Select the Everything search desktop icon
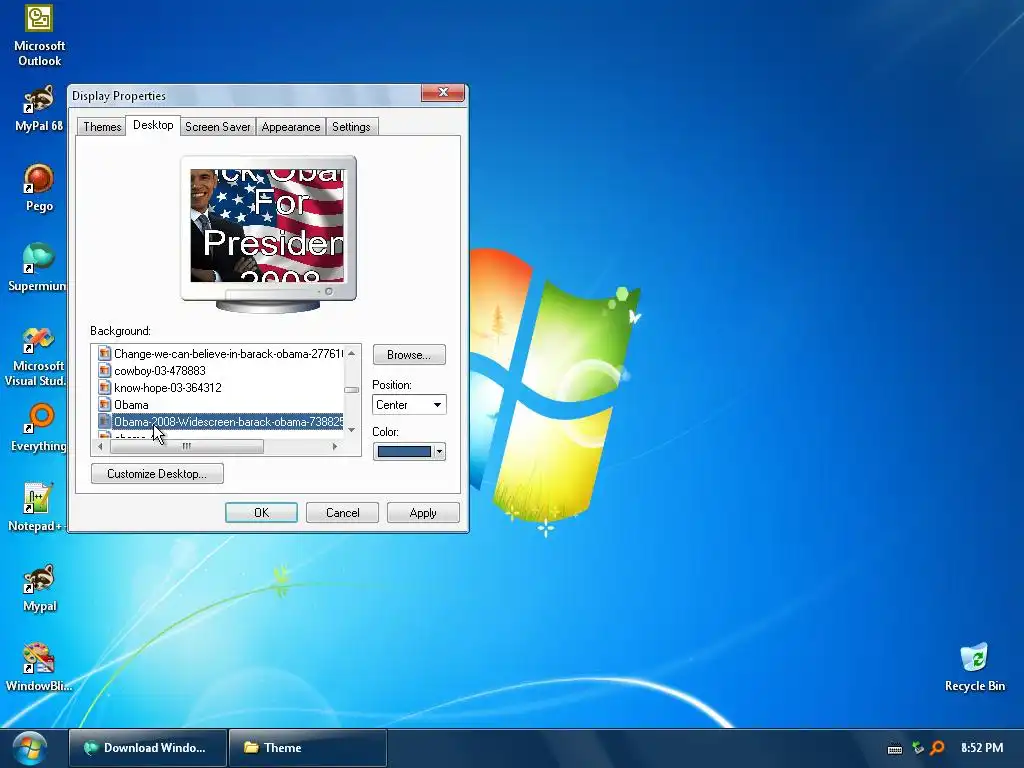Screen dimensions: 1024x768 pyautogui.click(x=38, y=428)
